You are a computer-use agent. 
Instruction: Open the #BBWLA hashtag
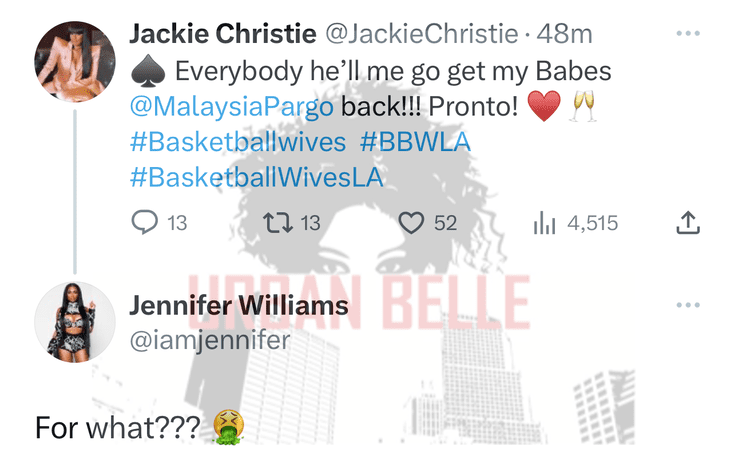415,142
